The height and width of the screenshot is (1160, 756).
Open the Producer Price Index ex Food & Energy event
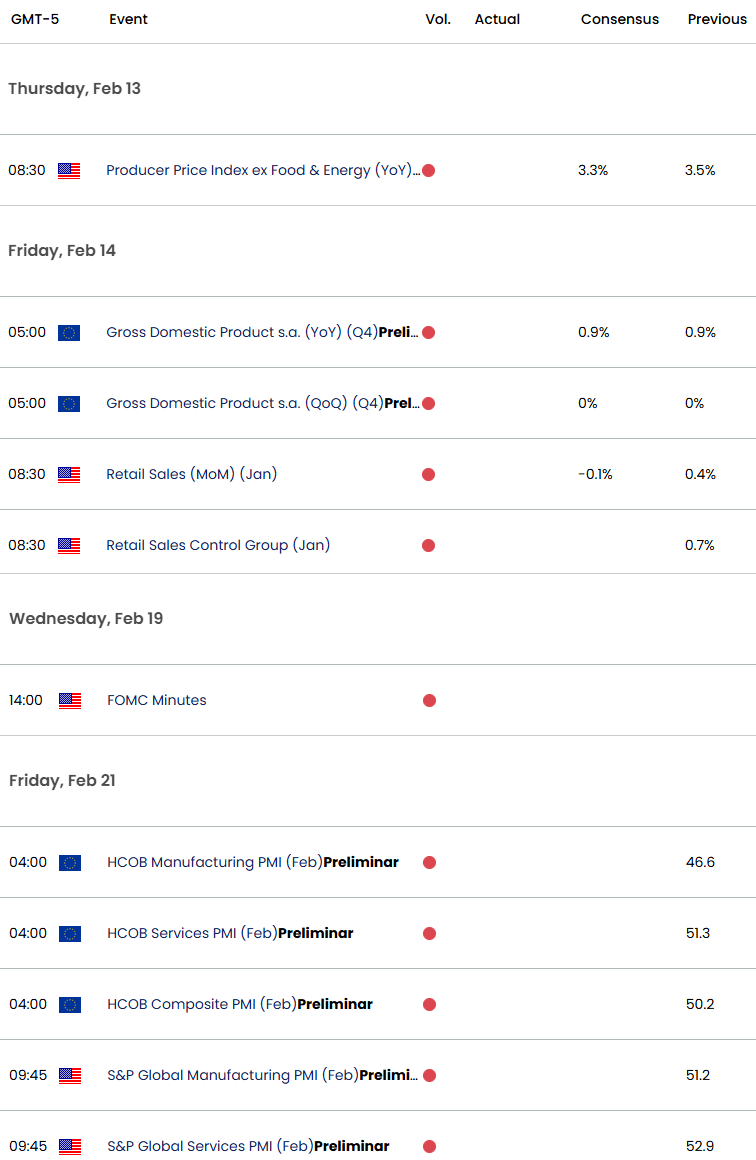point(260,171)
